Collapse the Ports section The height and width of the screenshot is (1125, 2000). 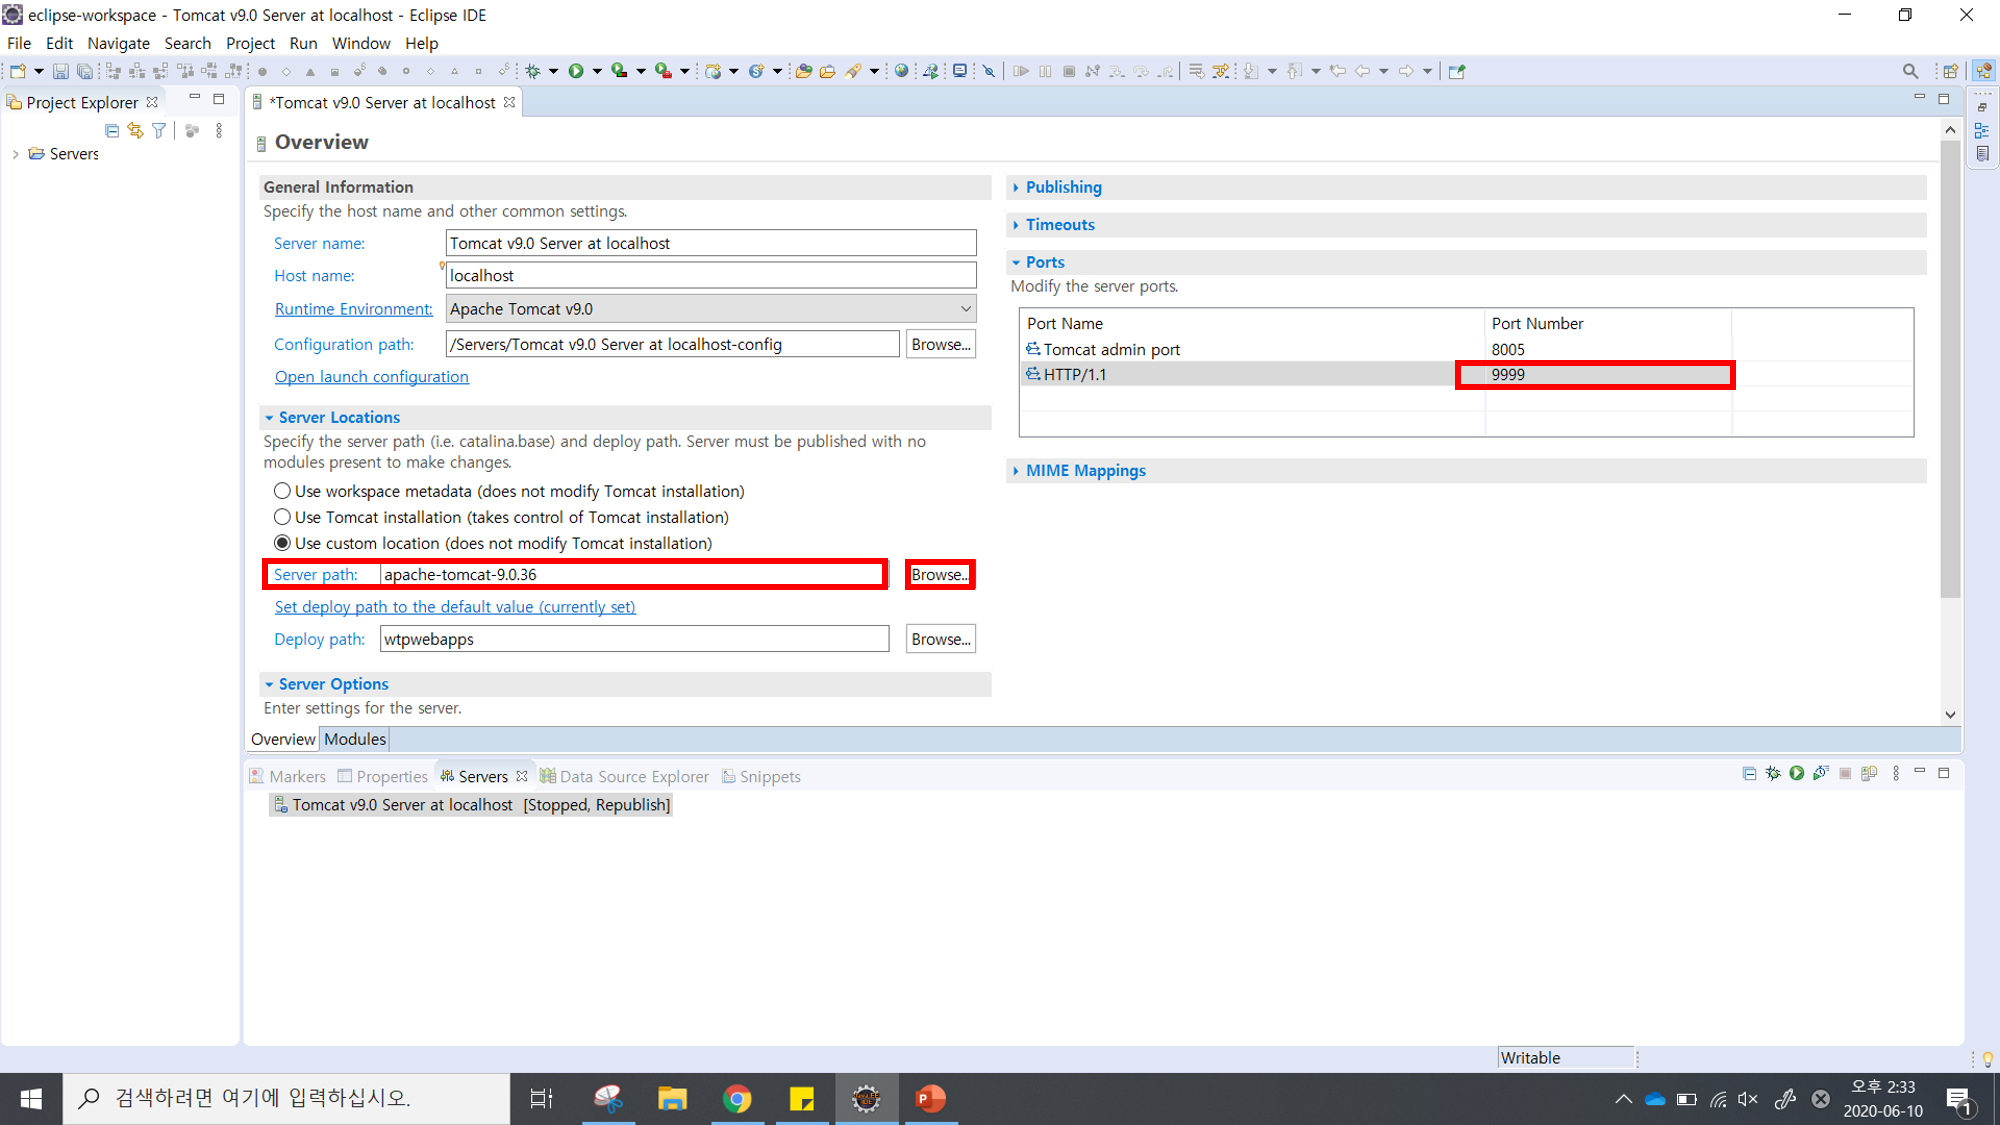(x=1016, y=262)
